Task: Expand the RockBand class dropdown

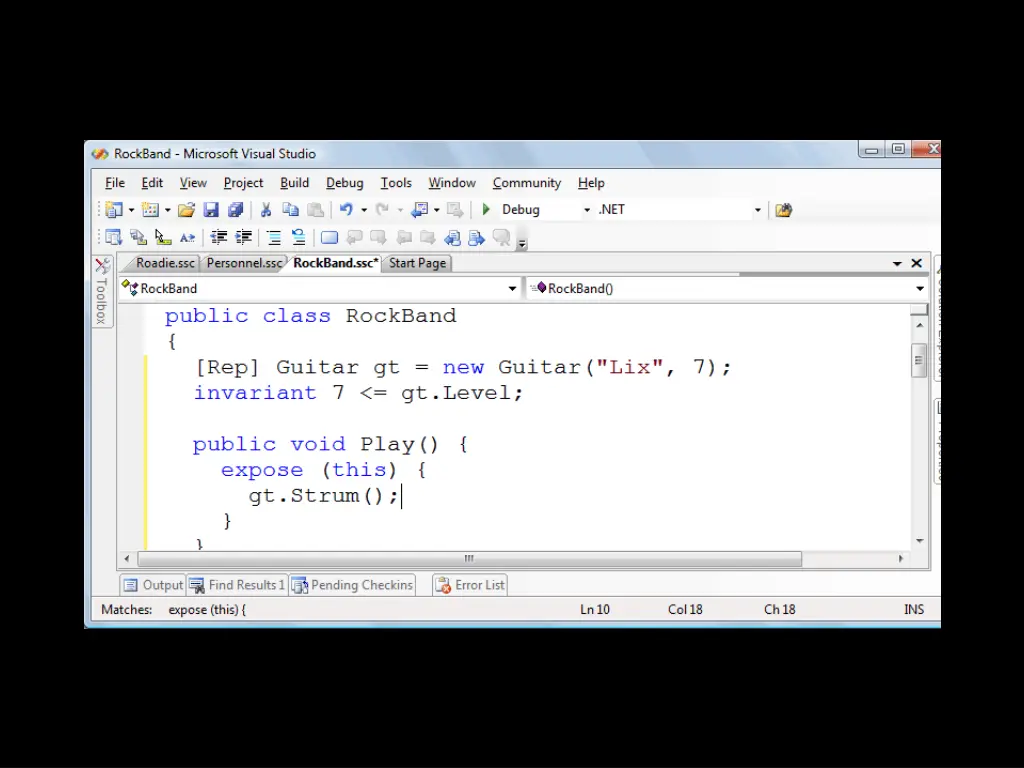Action: coord(513,289)
